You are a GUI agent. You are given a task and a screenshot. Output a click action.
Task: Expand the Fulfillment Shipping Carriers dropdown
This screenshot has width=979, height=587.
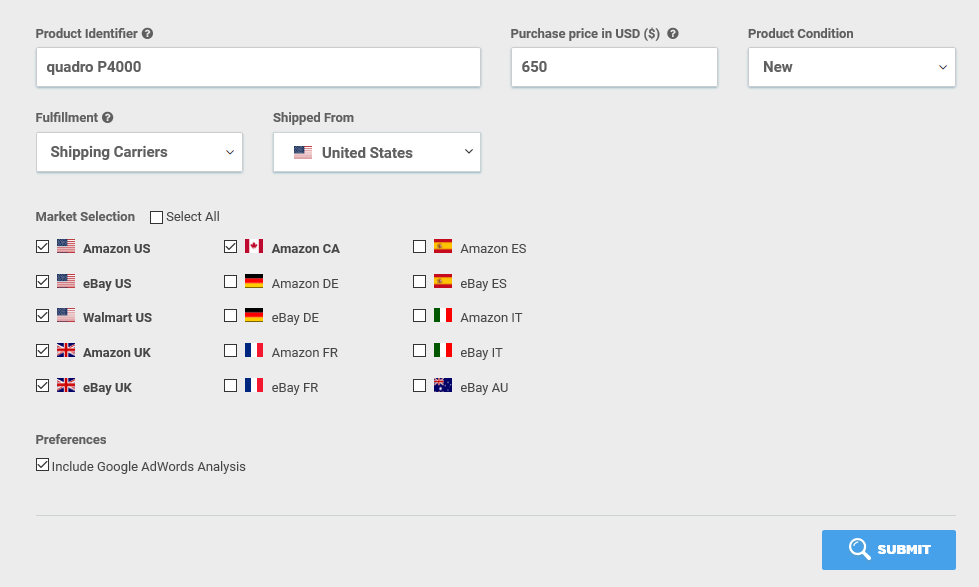click(139, 152)
